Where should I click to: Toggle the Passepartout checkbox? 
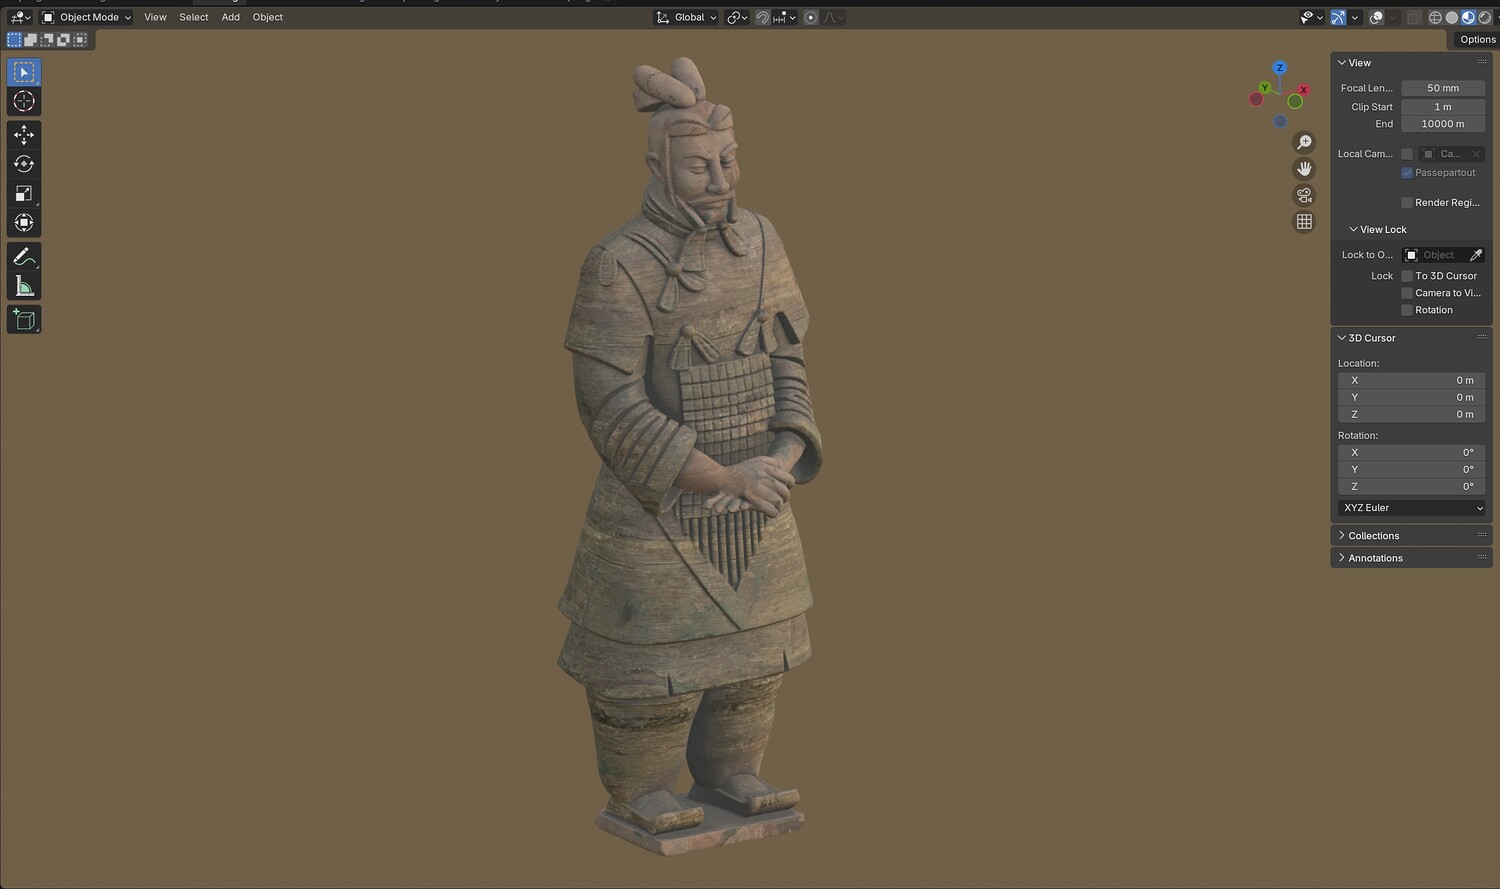pyautogui.click(x=1407, y=173)
